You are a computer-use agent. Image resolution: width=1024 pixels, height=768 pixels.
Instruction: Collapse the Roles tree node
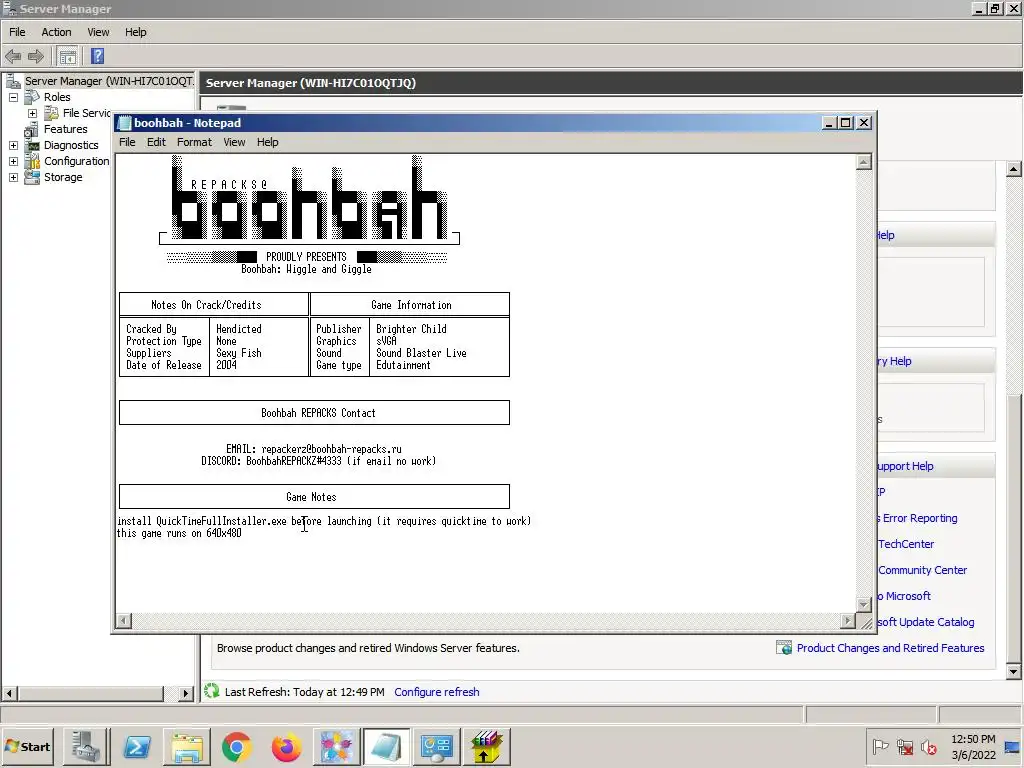click(x=13, y=97)
